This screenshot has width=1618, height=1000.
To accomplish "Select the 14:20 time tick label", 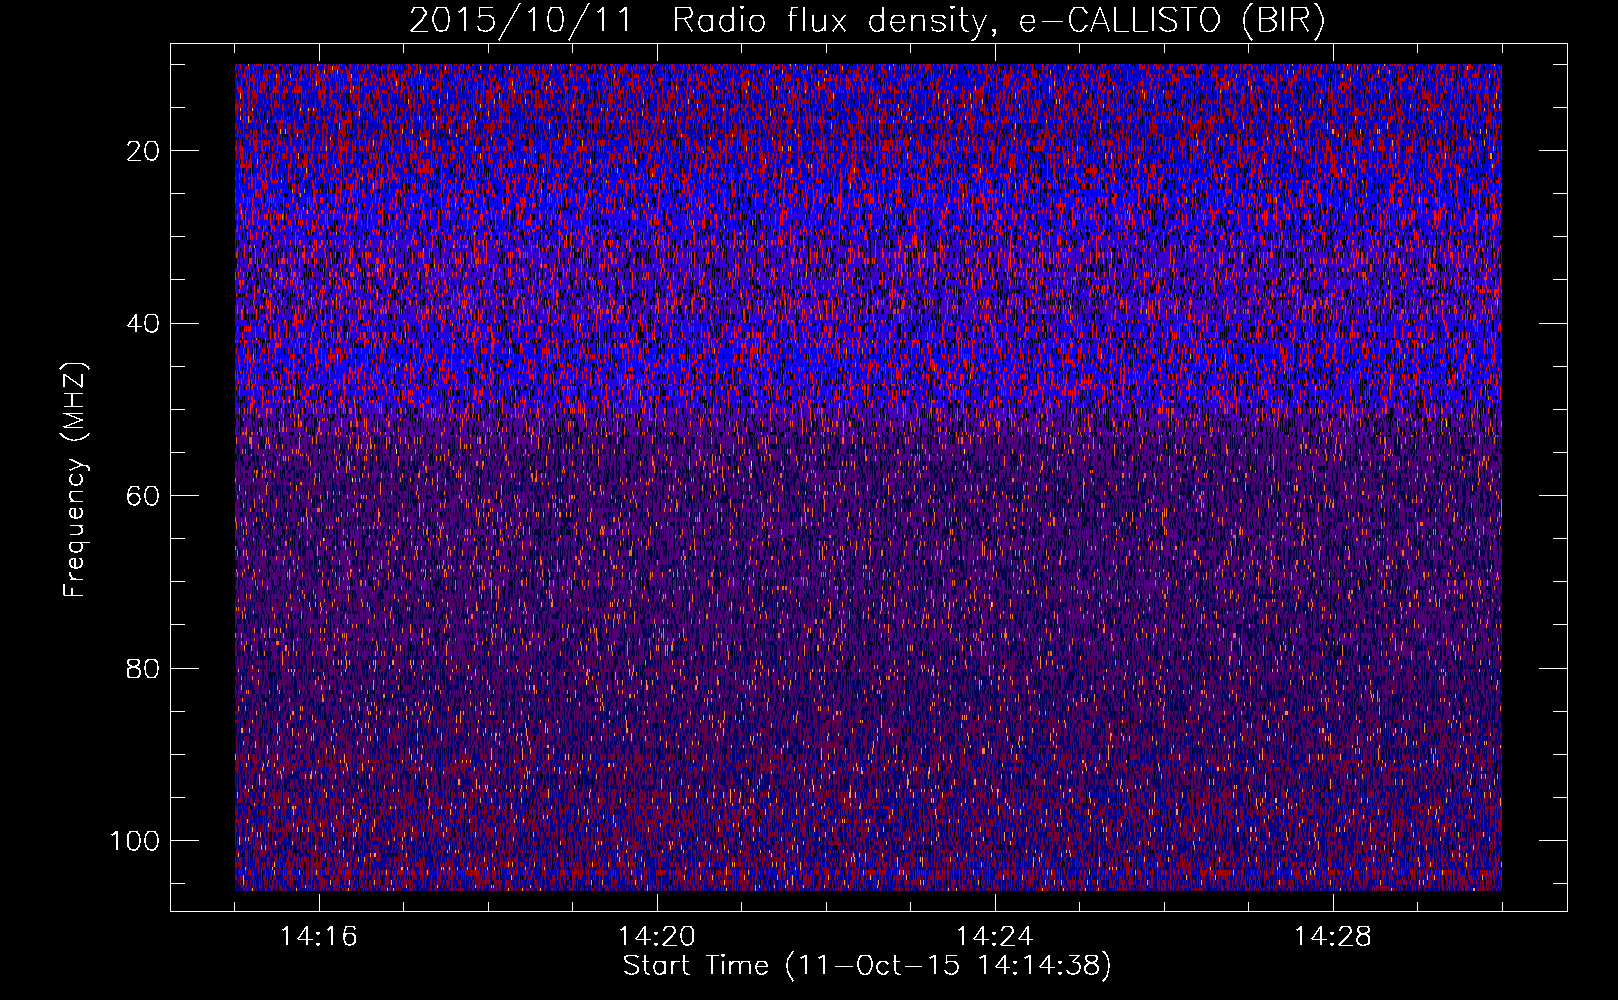I will tap(657, 937).
